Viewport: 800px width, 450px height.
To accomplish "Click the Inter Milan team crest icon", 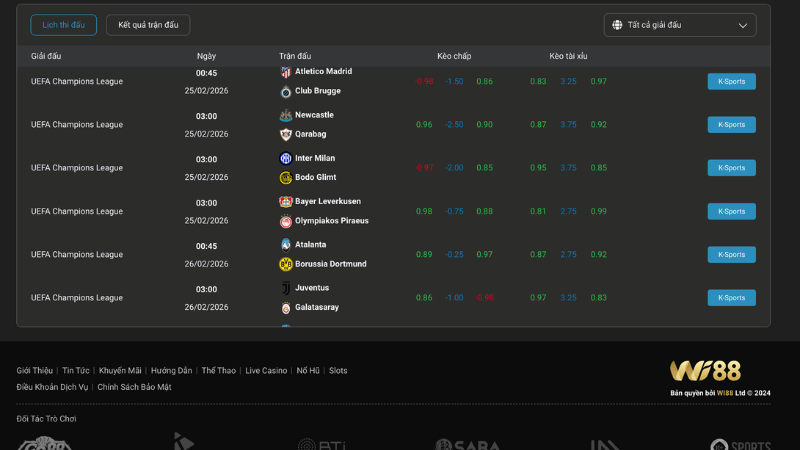I will coord(285,158).
